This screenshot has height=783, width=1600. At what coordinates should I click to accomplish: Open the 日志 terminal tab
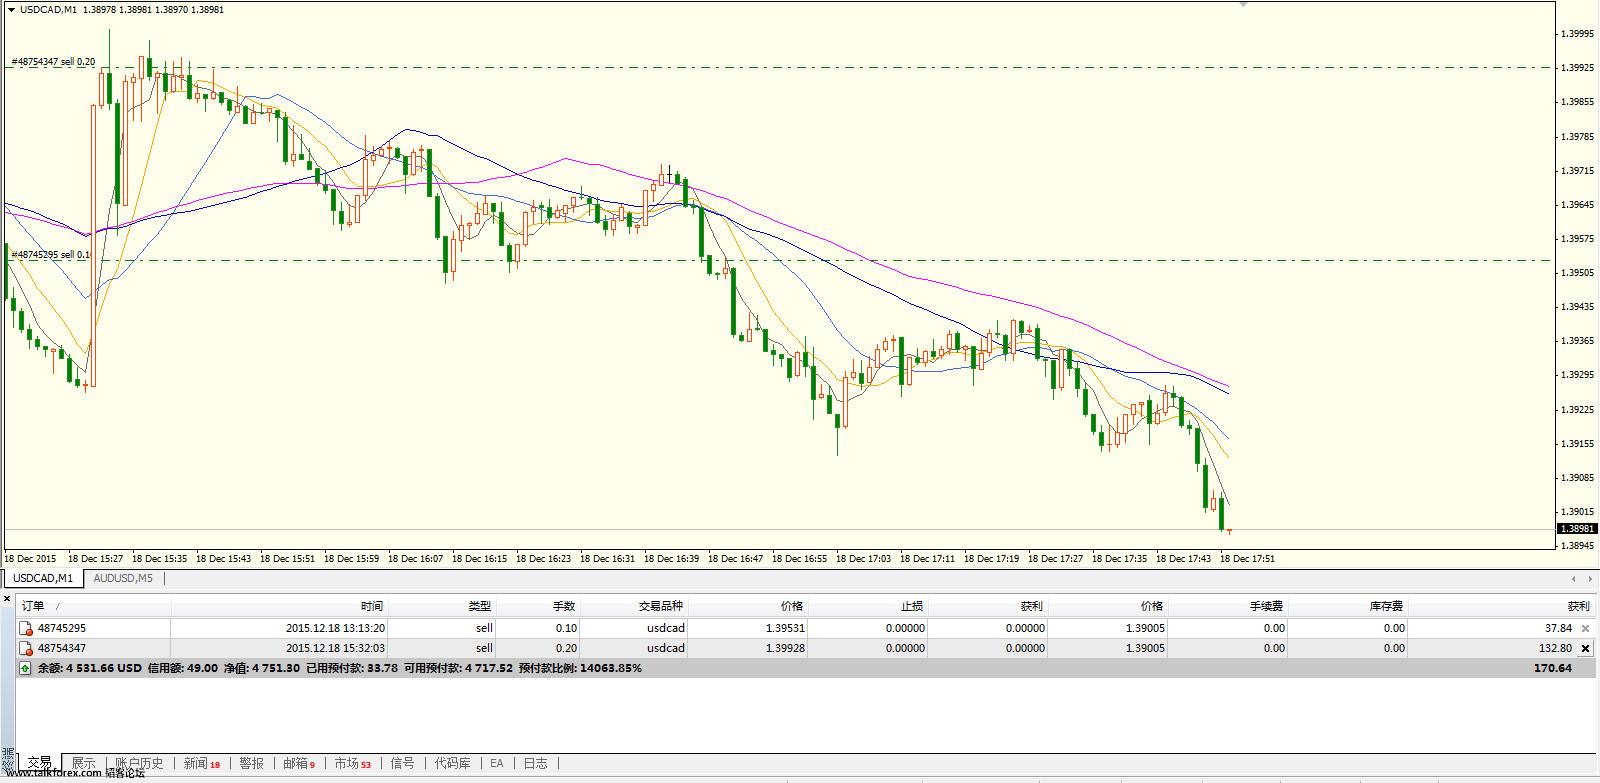point(536,763)
